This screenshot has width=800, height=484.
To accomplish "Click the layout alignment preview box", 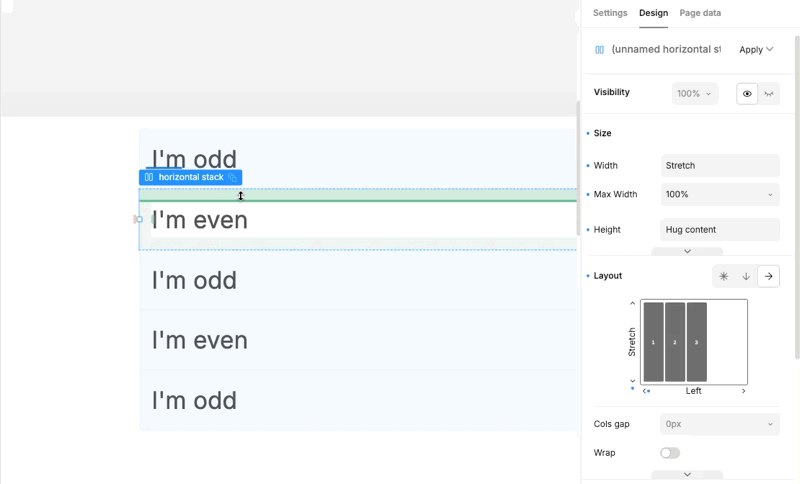I will pyautogui.click(x=694, y=342).
